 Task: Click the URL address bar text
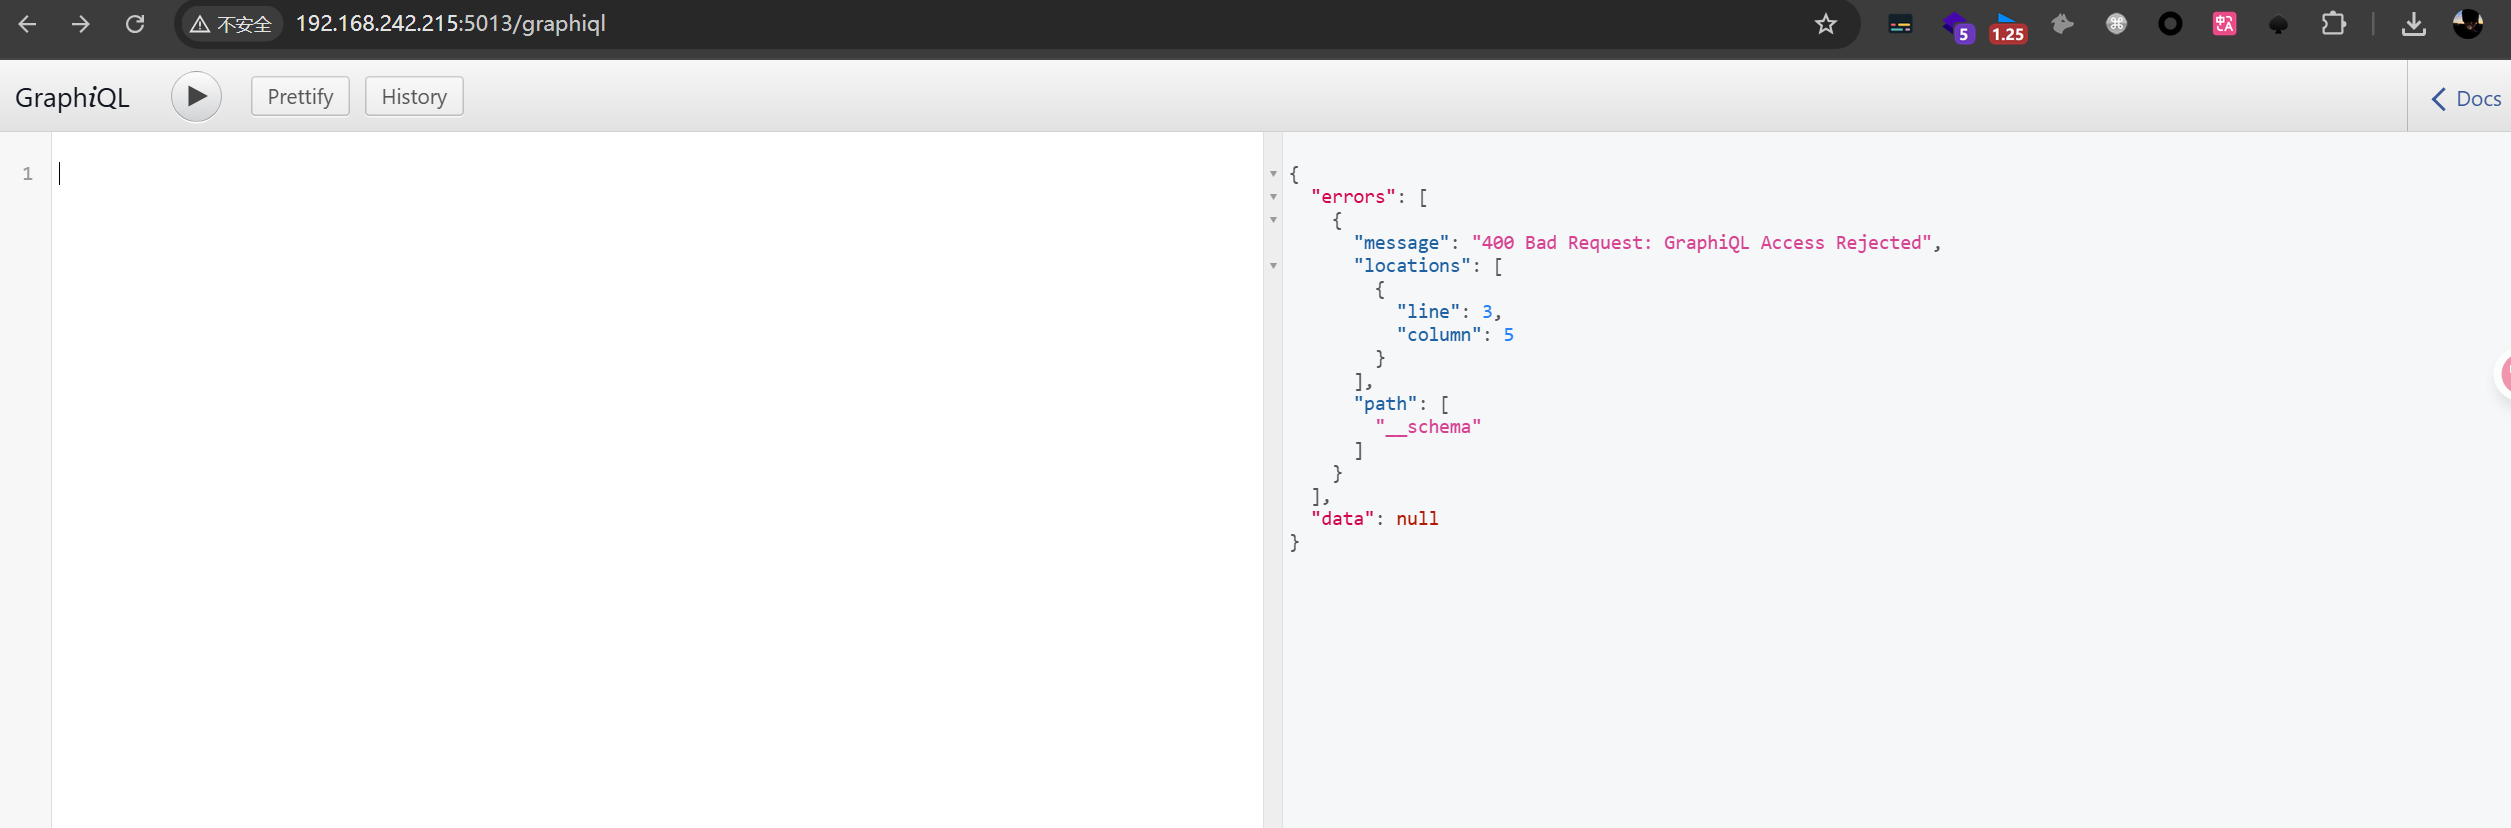(x=450, y=24)
